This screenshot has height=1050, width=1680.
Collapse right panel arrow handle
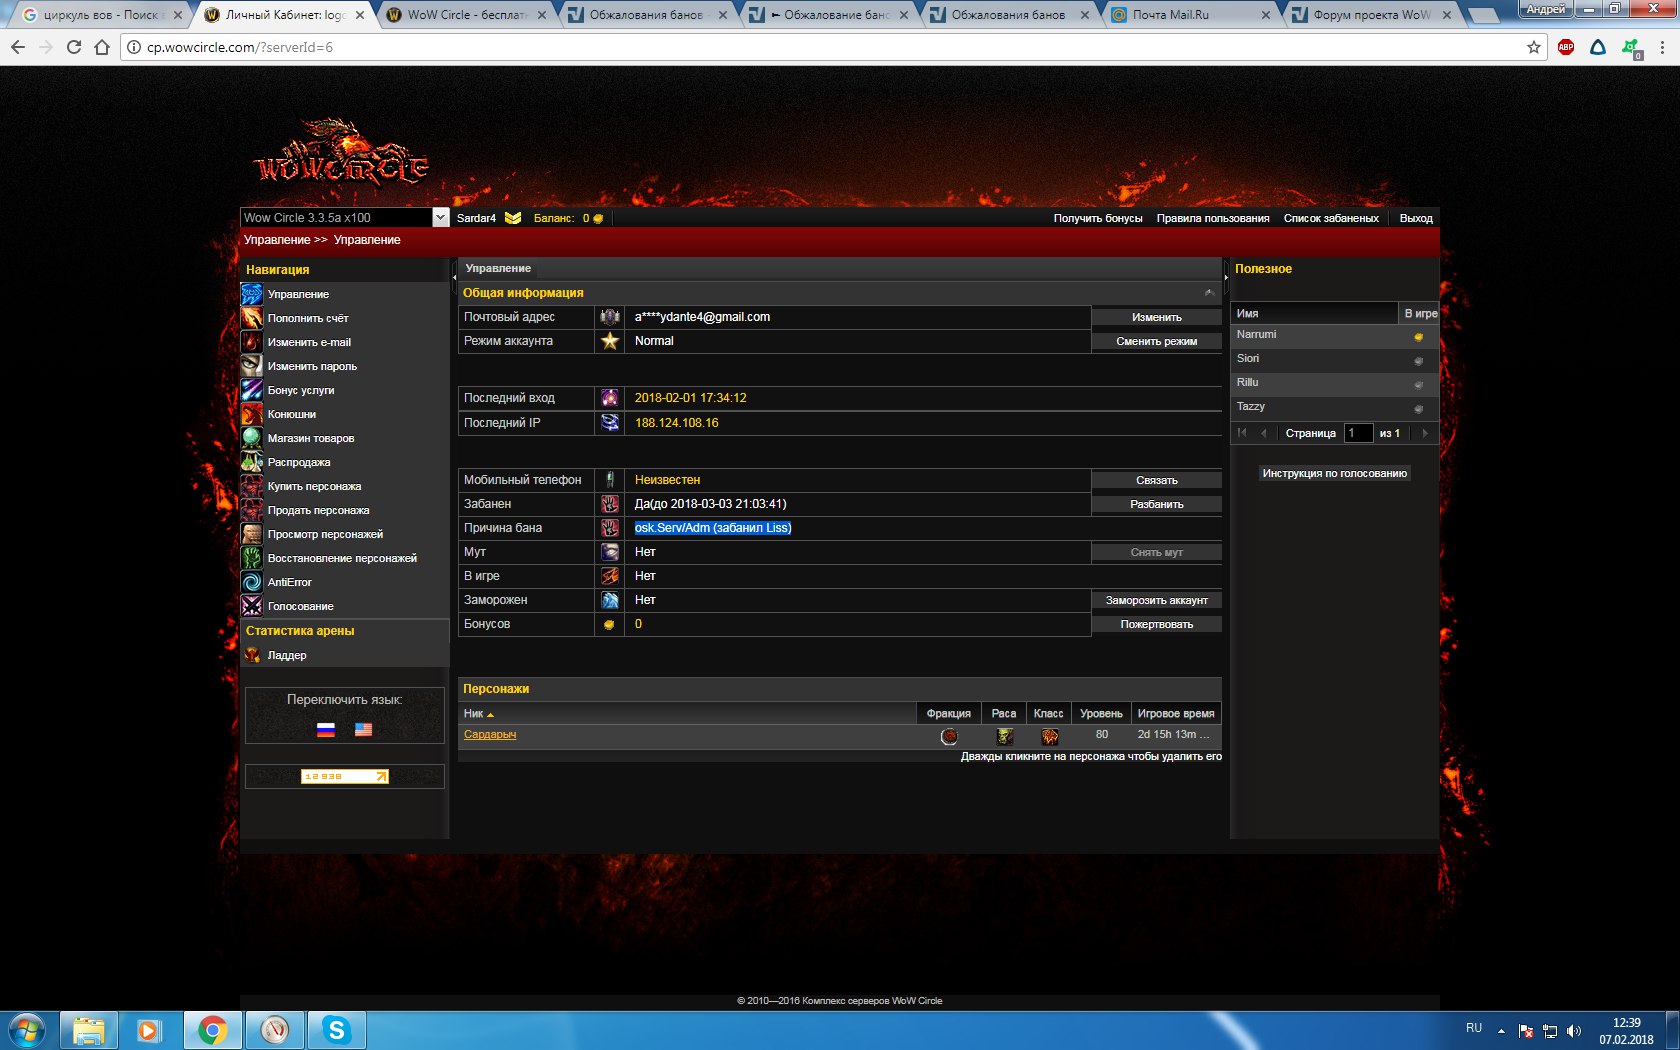(x=1226, y=277)
